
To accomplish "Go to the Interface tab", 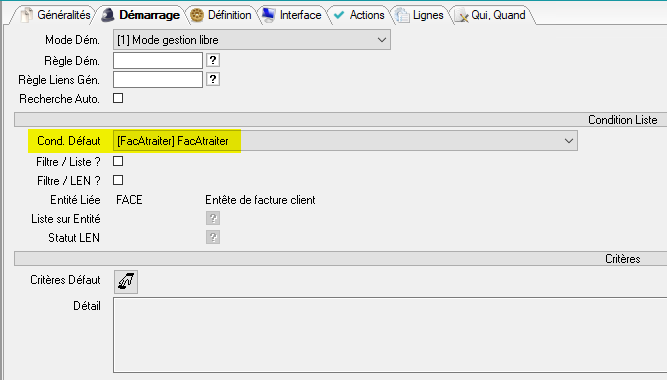I will tap(292, 15).
